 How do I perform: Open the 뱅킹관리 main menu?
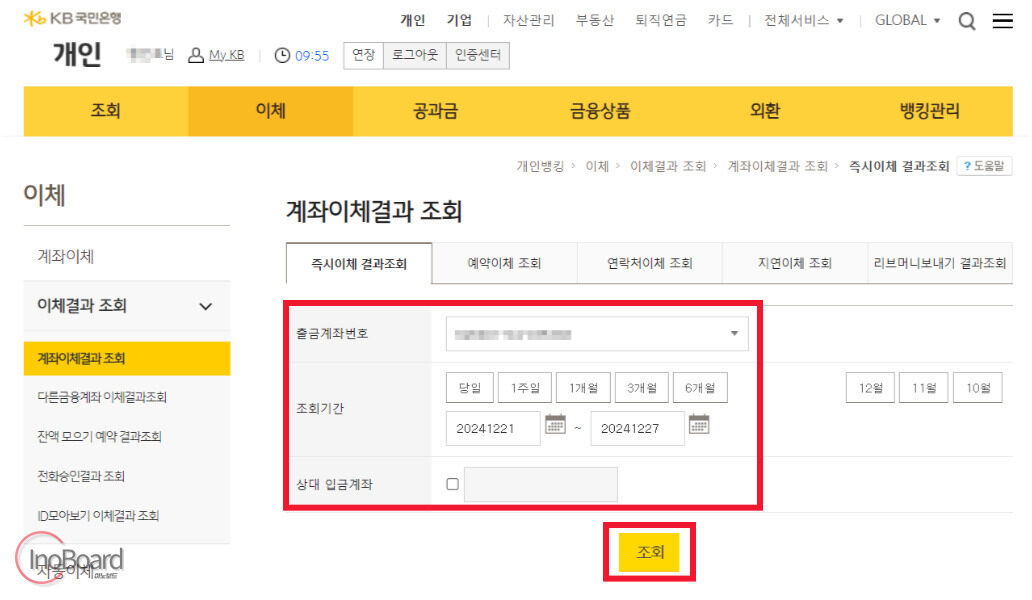930,111
